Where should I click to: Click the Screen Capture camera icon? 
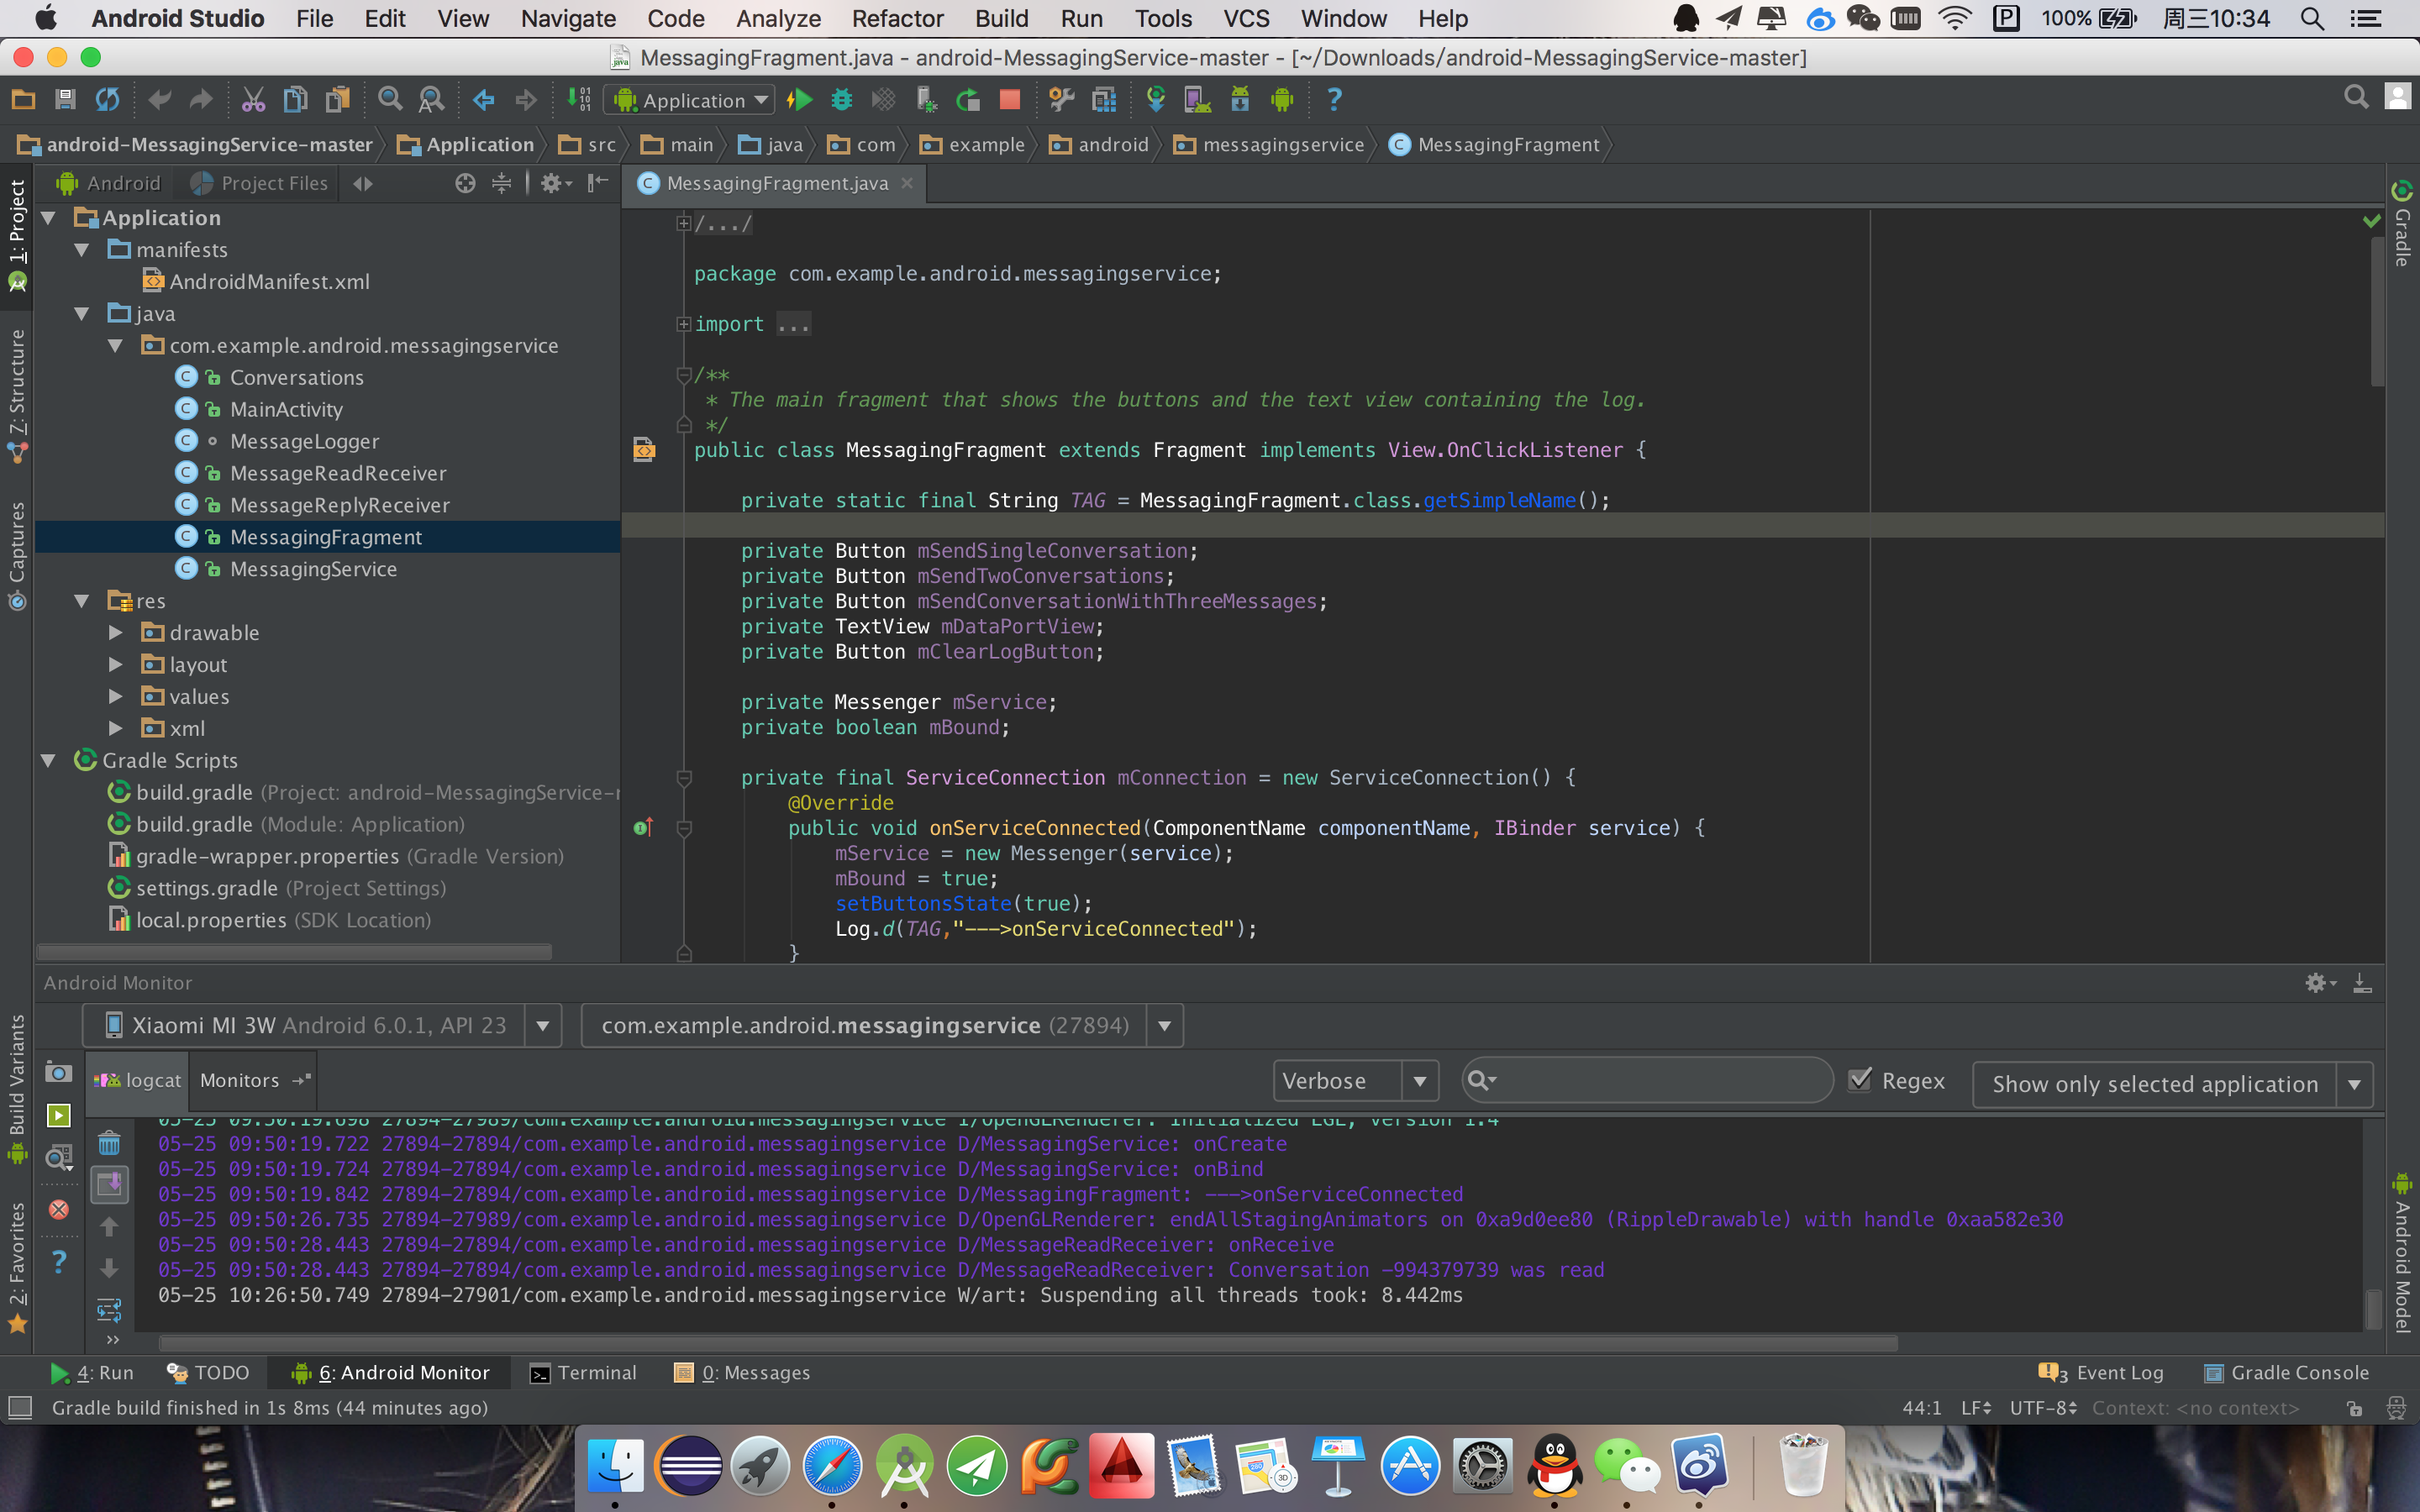tap(59, 1073)
